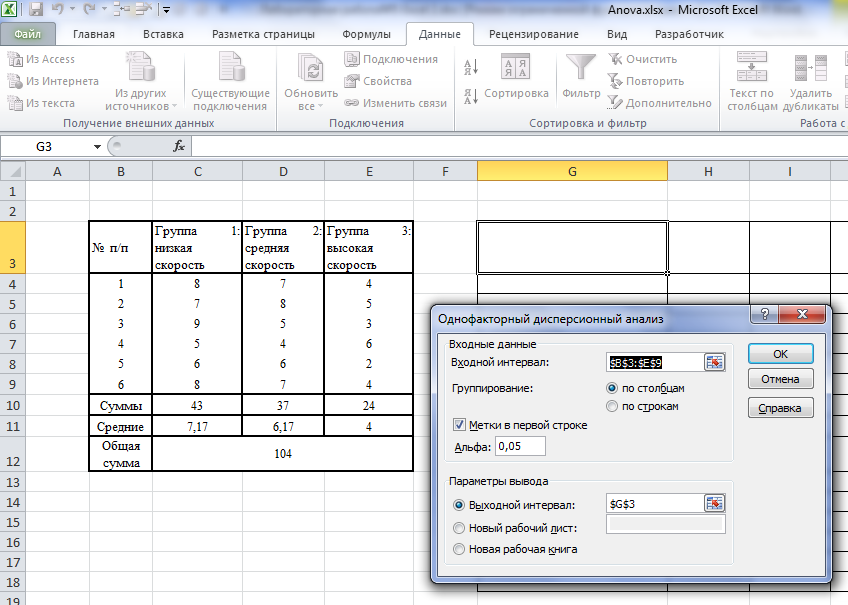The height and width of the screenshot is (605, 848).
Task: Click the Save icon in quick access toolbar
Action: point(36,9)
